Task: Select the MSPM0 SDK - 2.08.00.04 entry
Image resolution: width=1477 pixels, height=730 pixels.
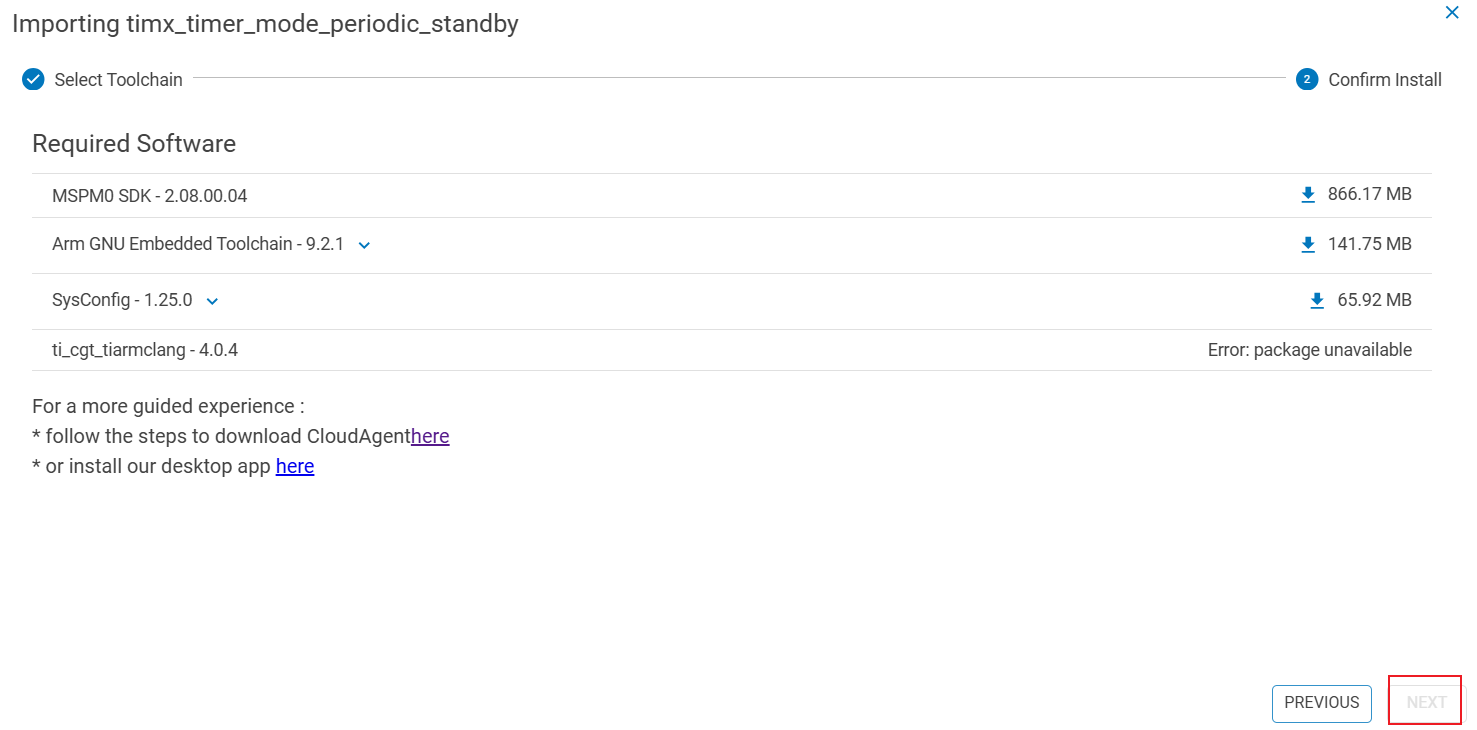Action: pos(150,196)
